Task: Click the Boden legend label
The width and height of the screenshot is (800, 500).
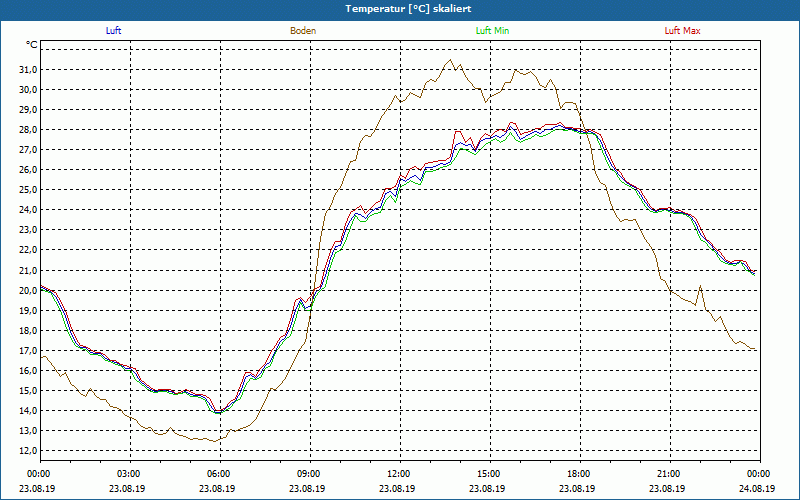Action: pos(303,31)
